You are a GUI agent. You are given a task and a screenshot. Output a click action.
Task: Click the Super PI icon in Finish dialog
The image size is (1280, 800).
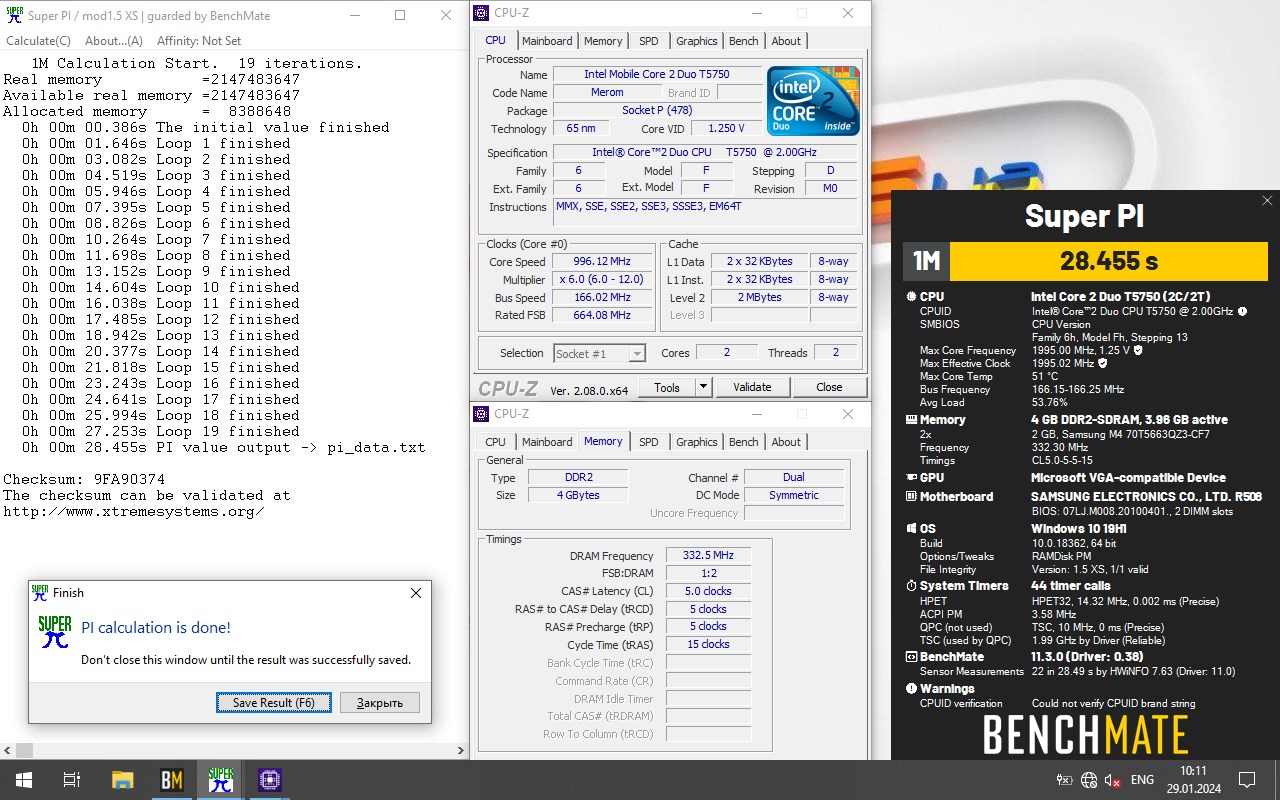click(54, 633)
